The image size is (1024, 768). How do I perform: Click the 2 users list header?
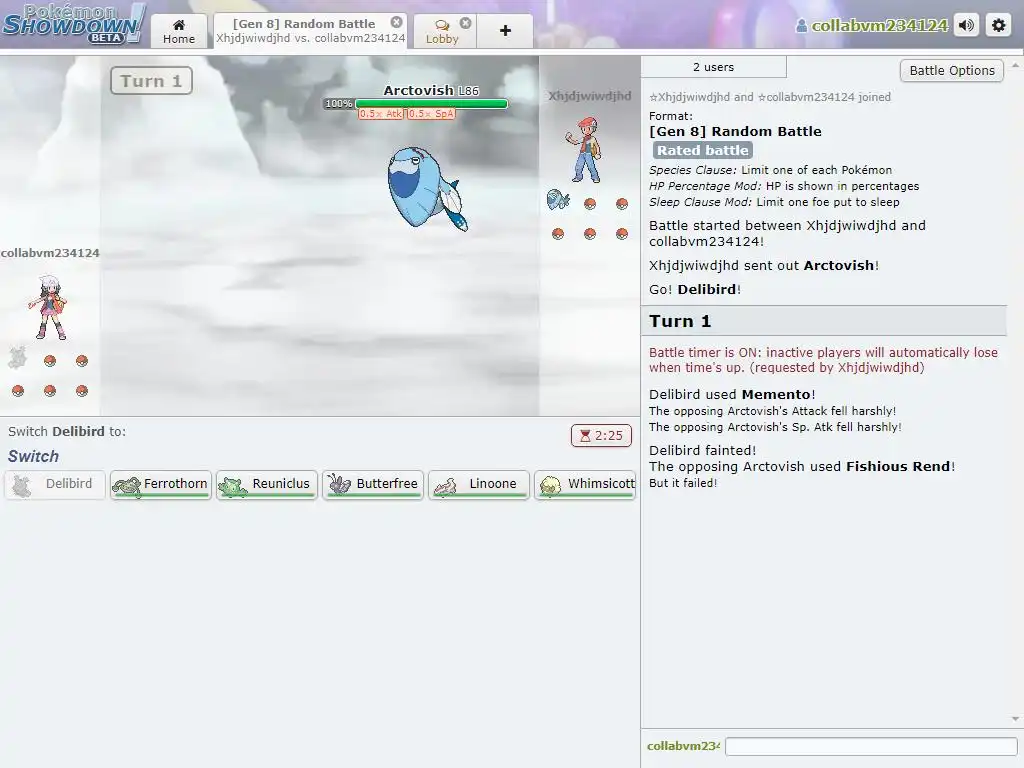[713, 67]
